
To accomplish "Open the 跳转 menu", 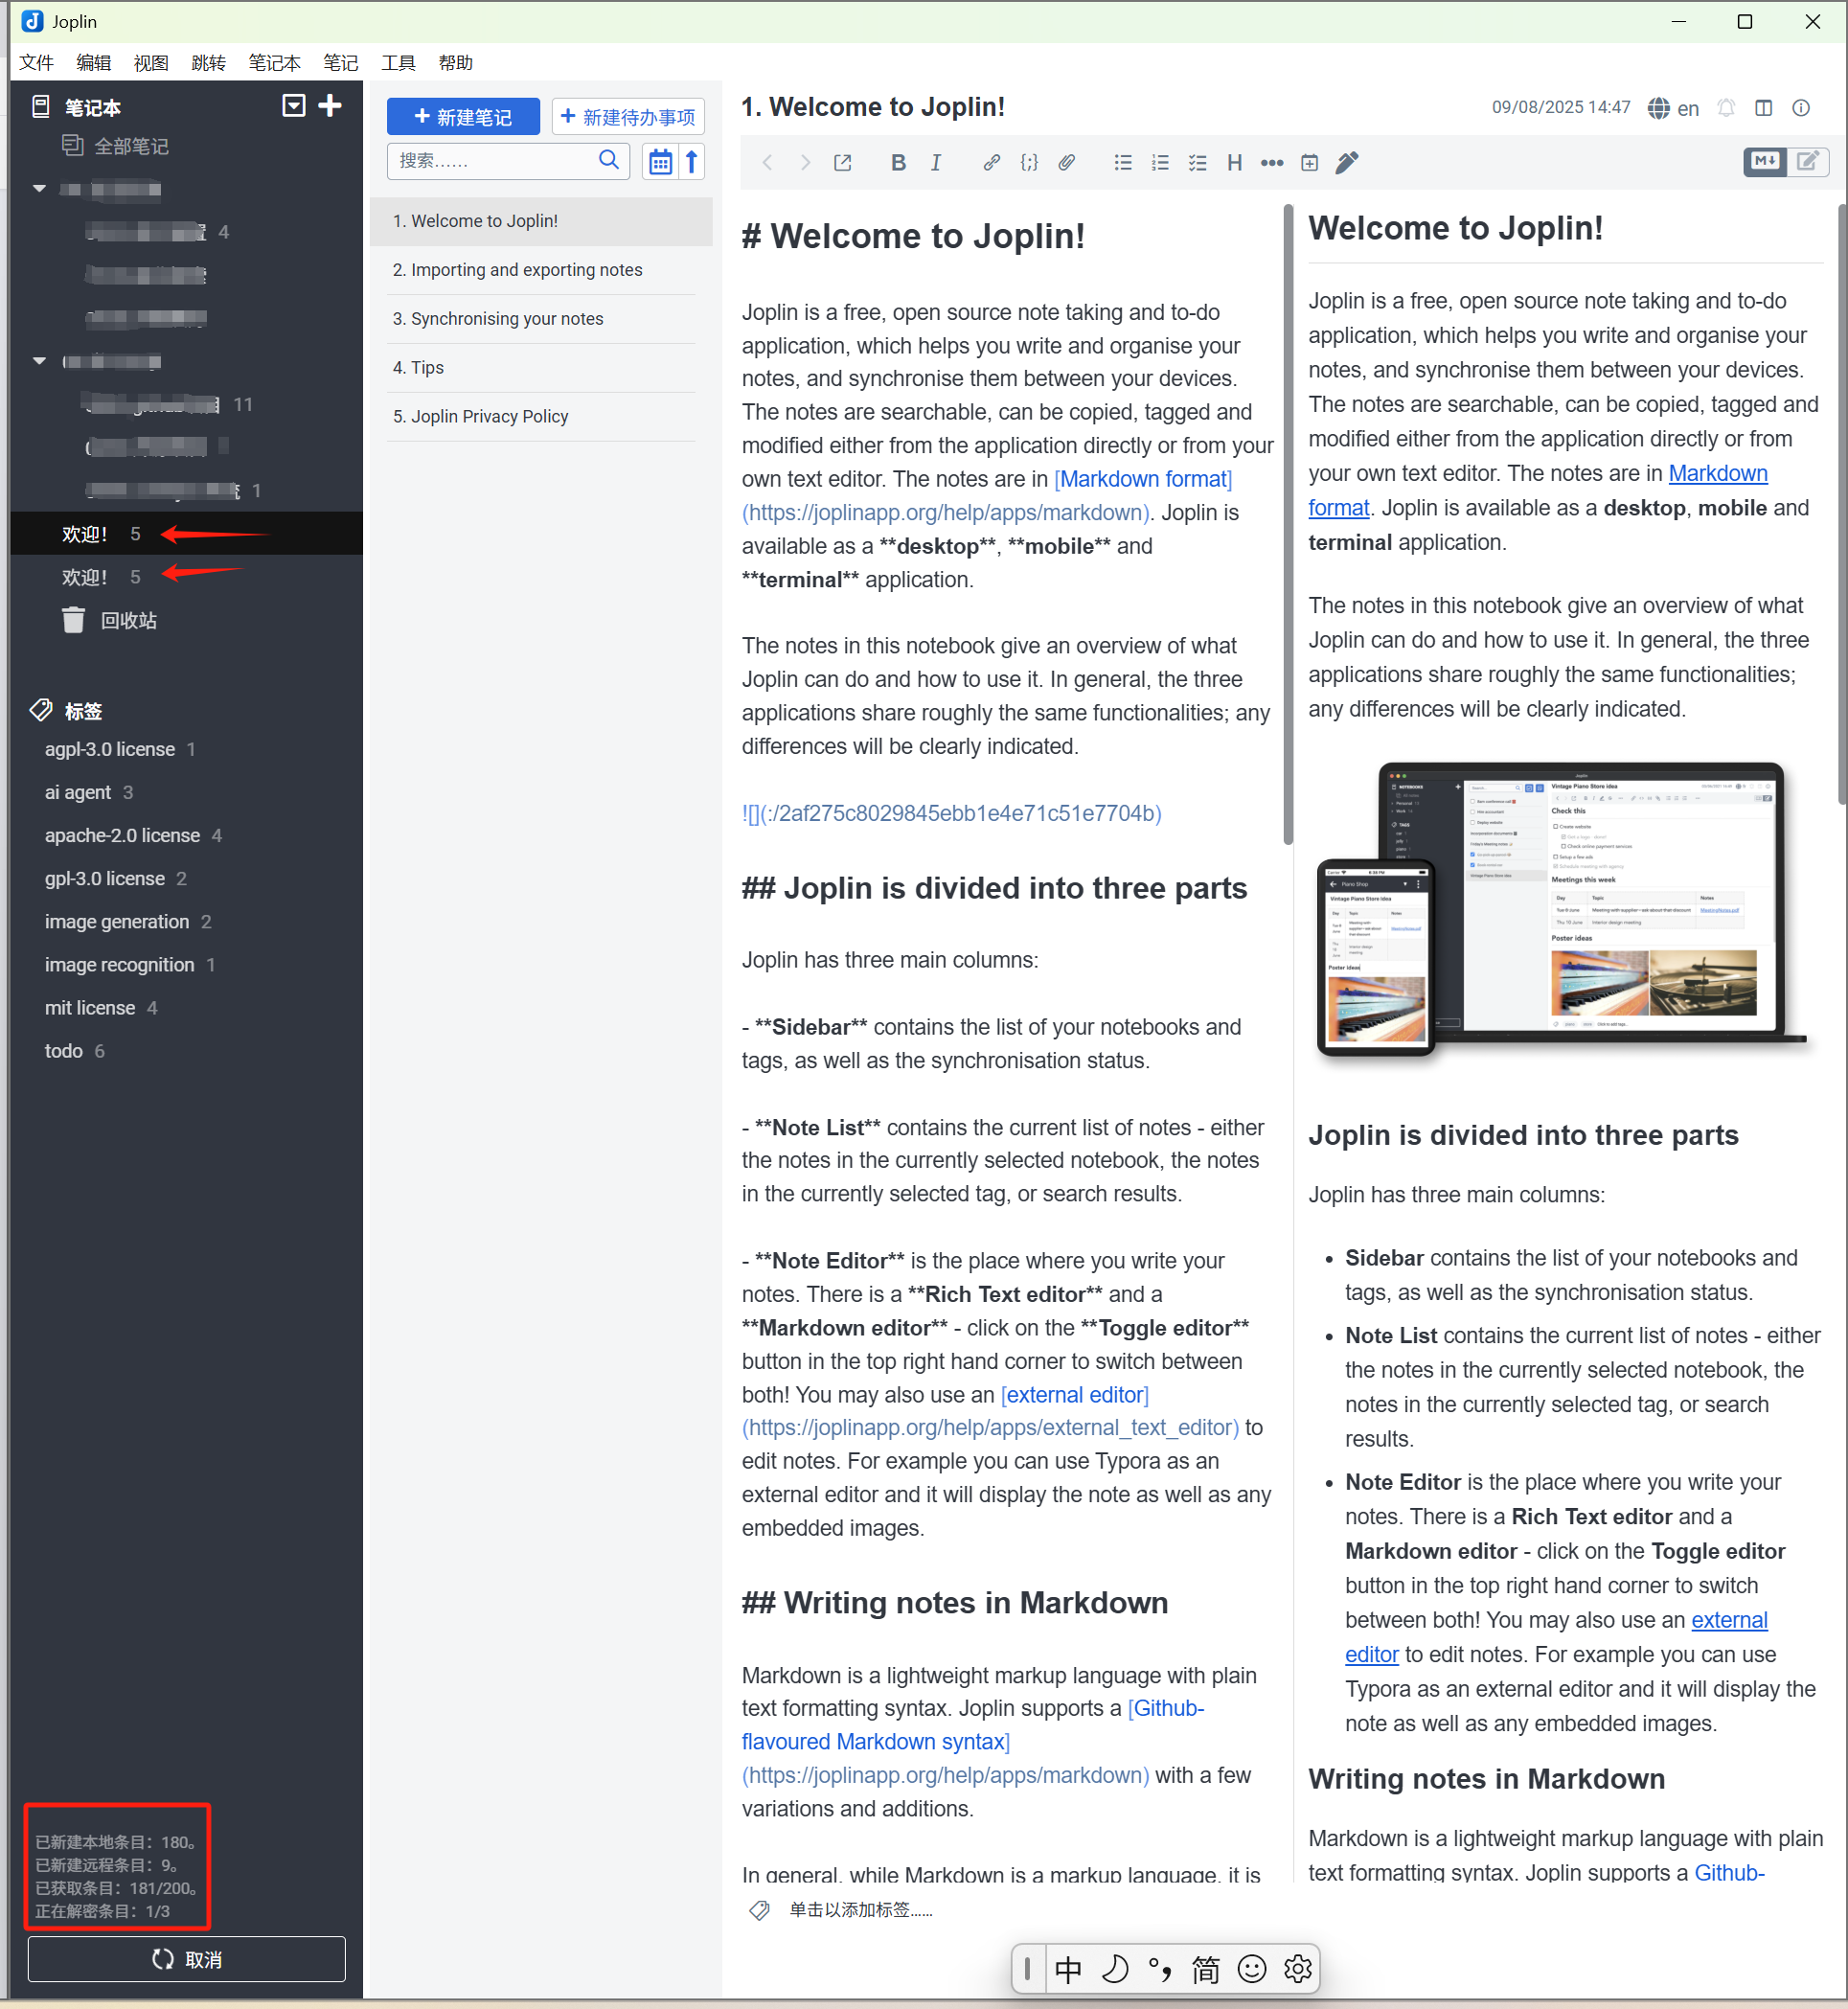I will pos(209,63).
